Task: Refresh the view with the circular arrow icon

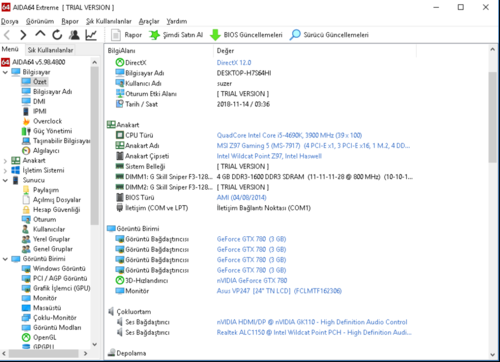Action: tap(57, 35)
